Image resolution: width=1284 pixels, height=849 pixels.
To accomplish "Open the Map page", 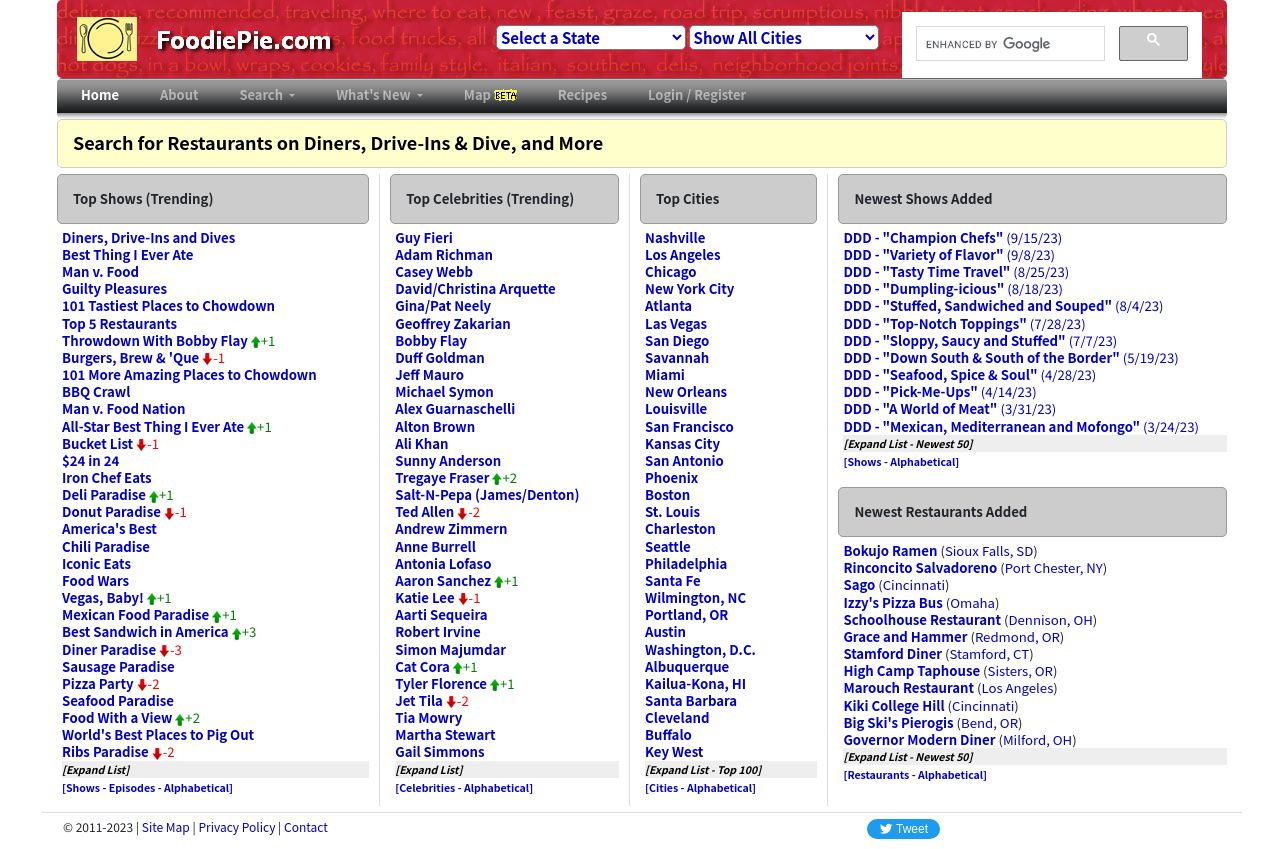I will coord(477,95).
